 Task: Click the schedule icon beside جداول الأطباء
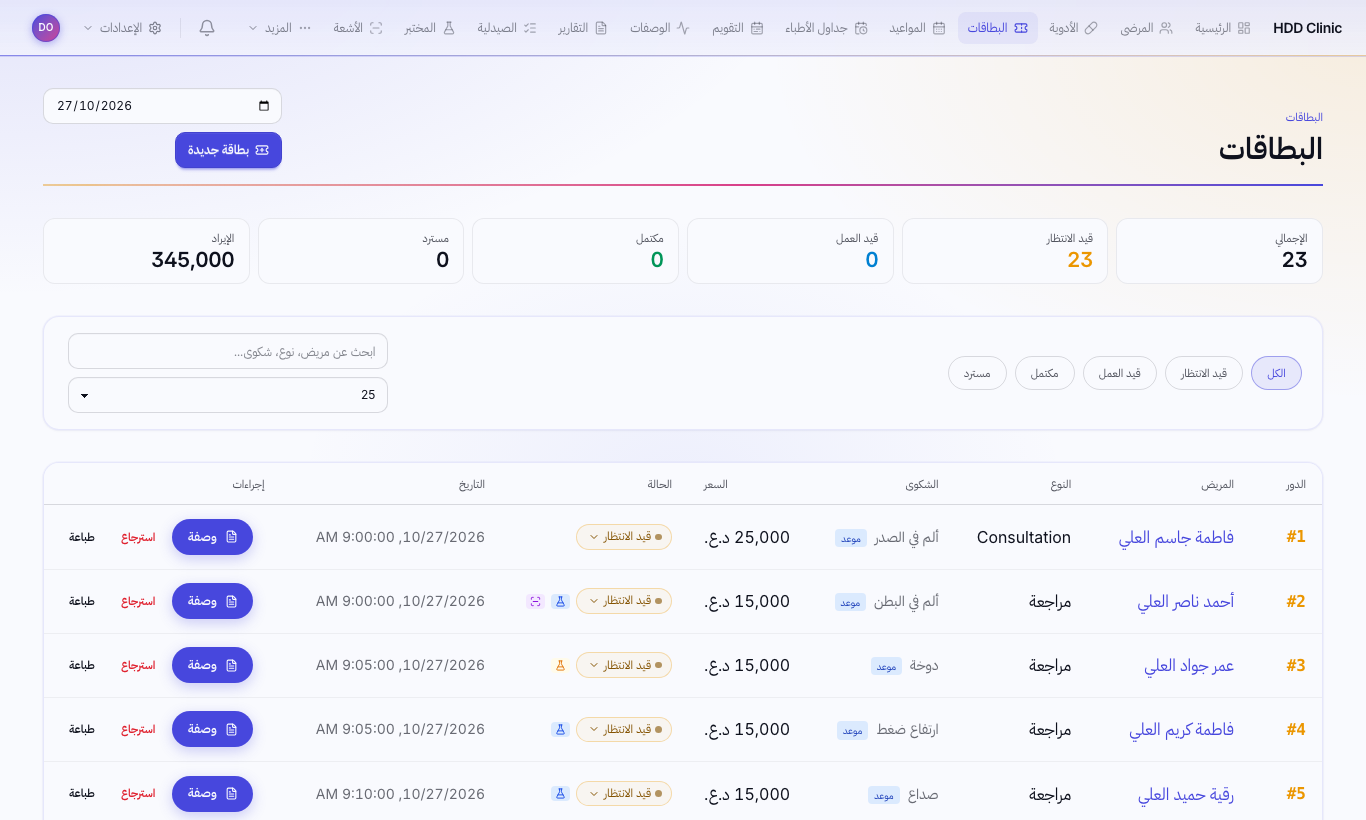click(861, 28)
